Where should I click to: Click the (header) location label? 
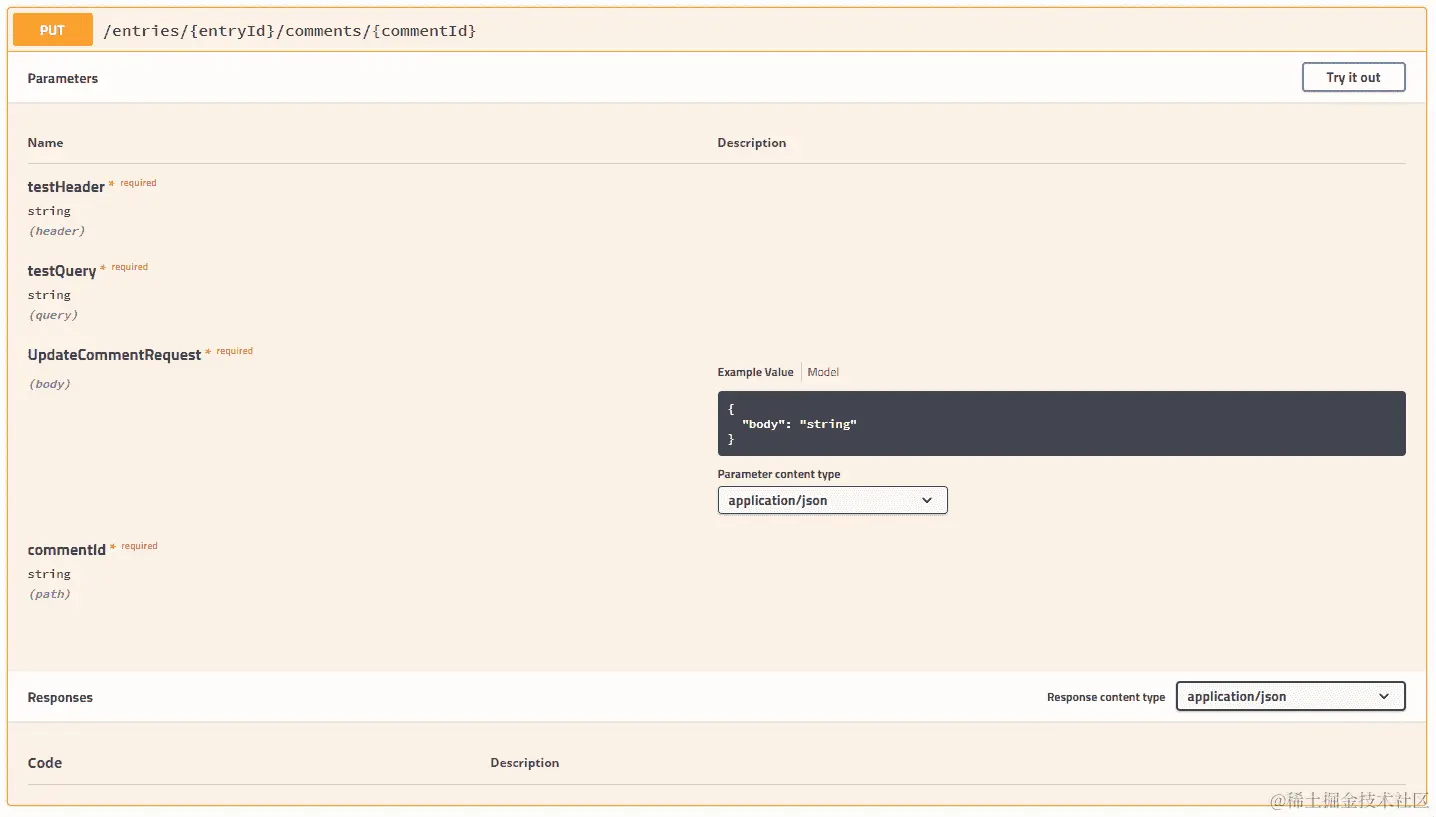coord(57,231)
